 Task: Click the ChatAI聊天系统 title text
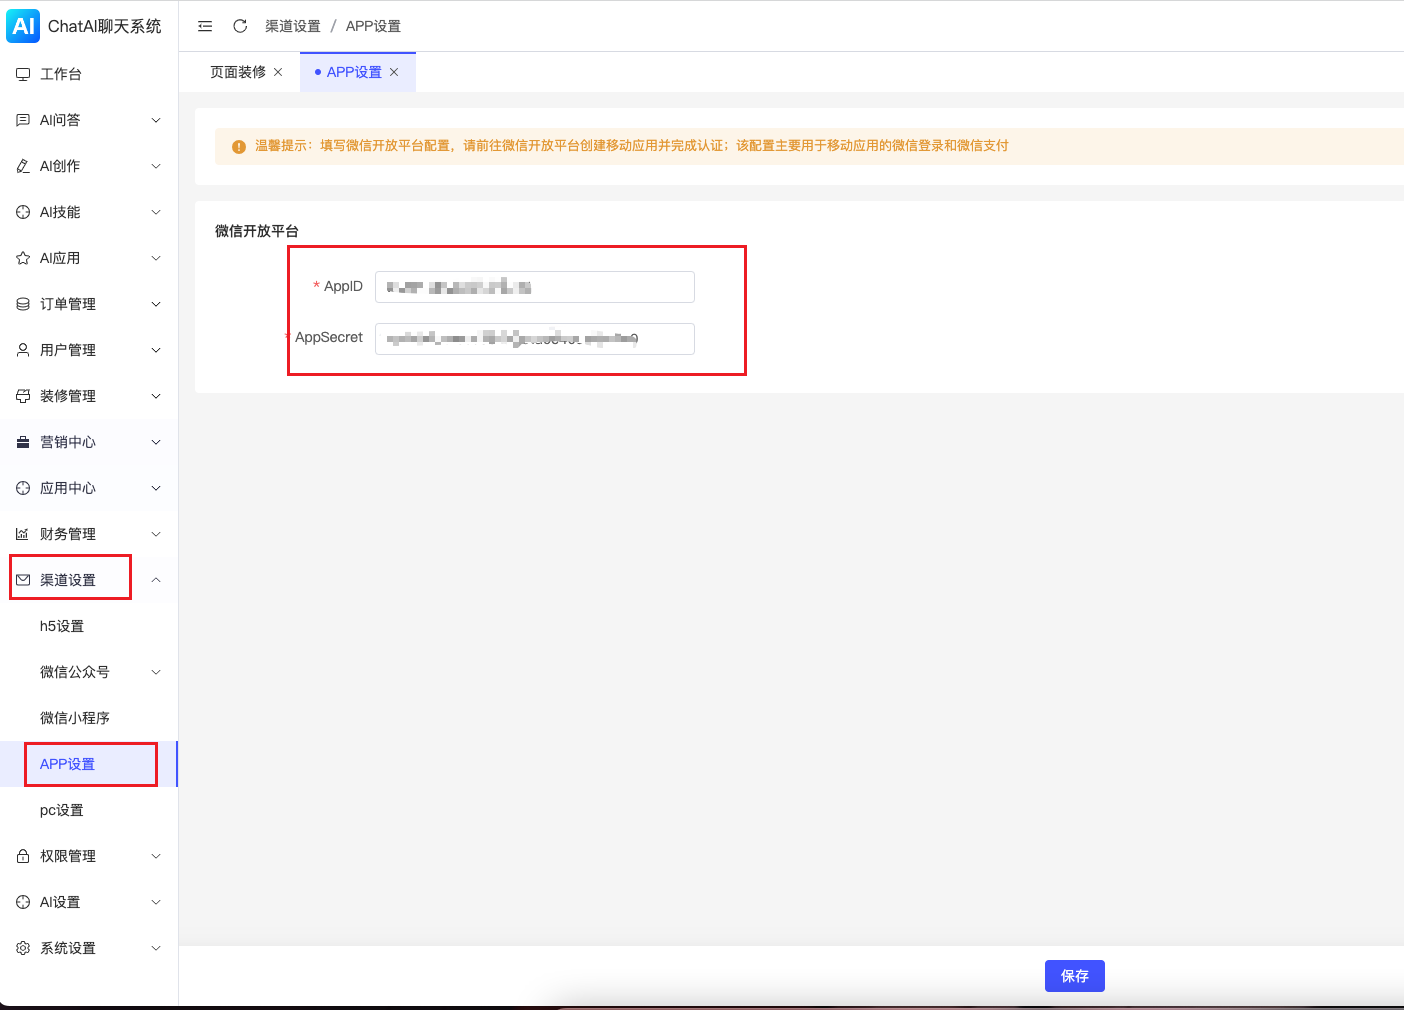[x=105, y=26]
